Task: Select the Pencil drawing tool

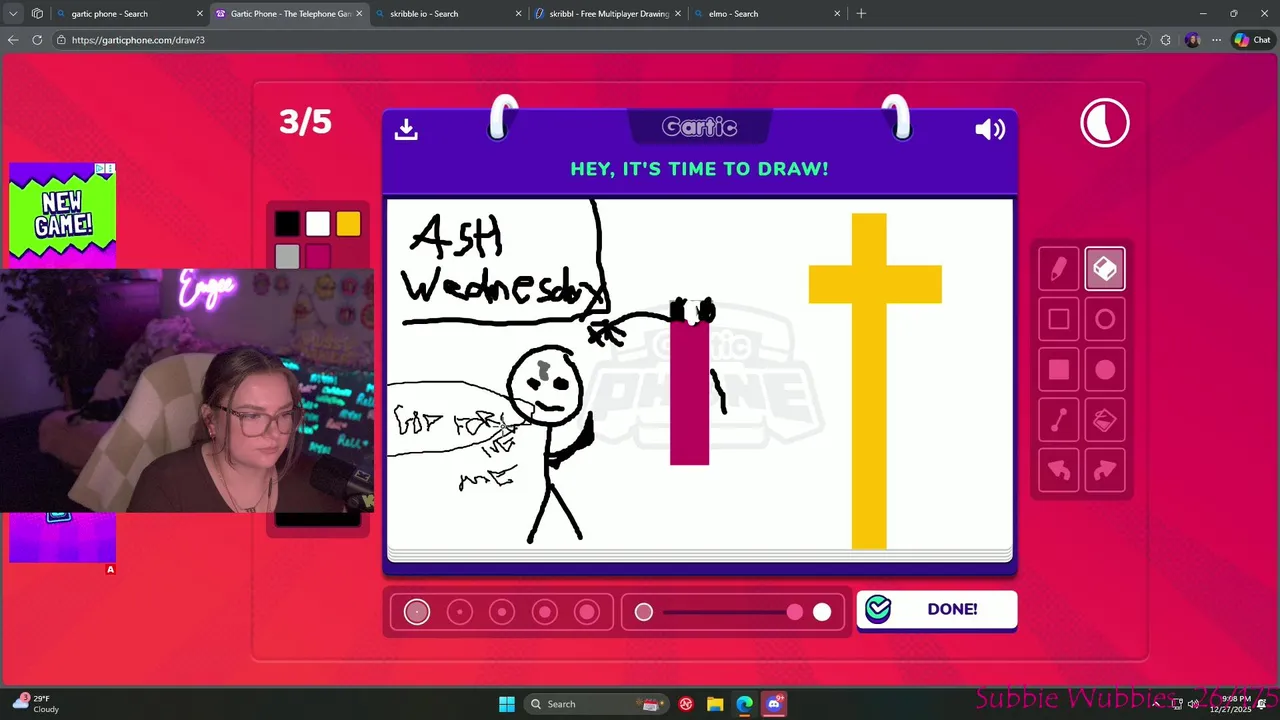Action: (x=1059, y=269)
